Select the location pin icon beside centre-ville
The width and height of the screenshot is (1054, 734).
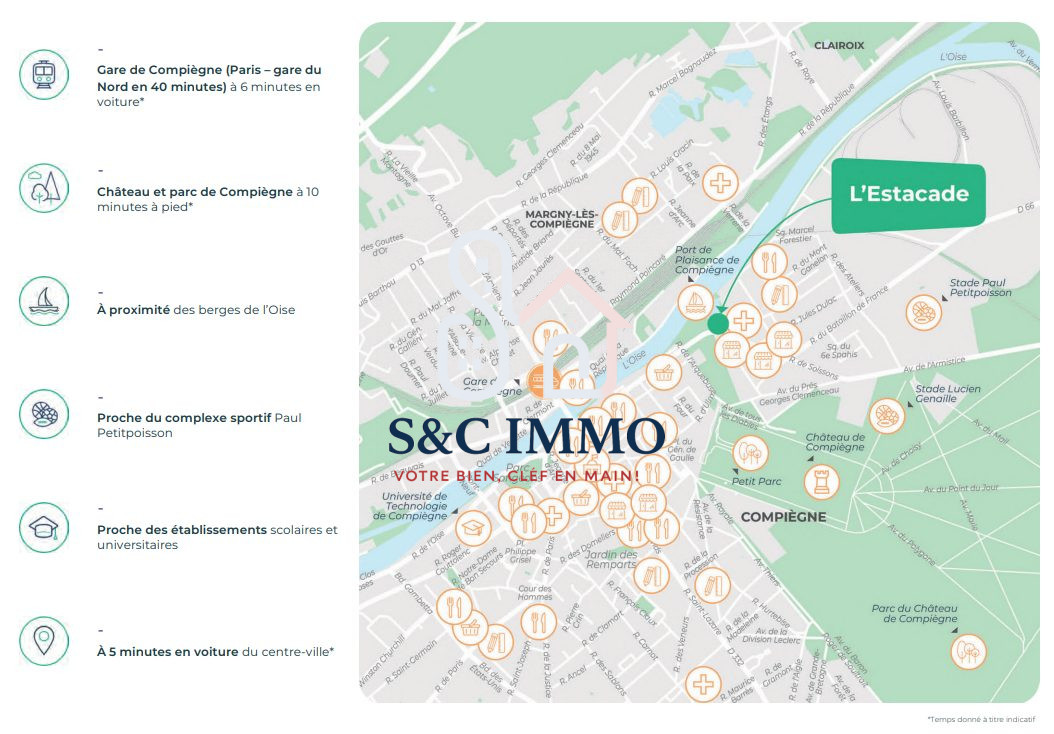click(x=44, y=641)
